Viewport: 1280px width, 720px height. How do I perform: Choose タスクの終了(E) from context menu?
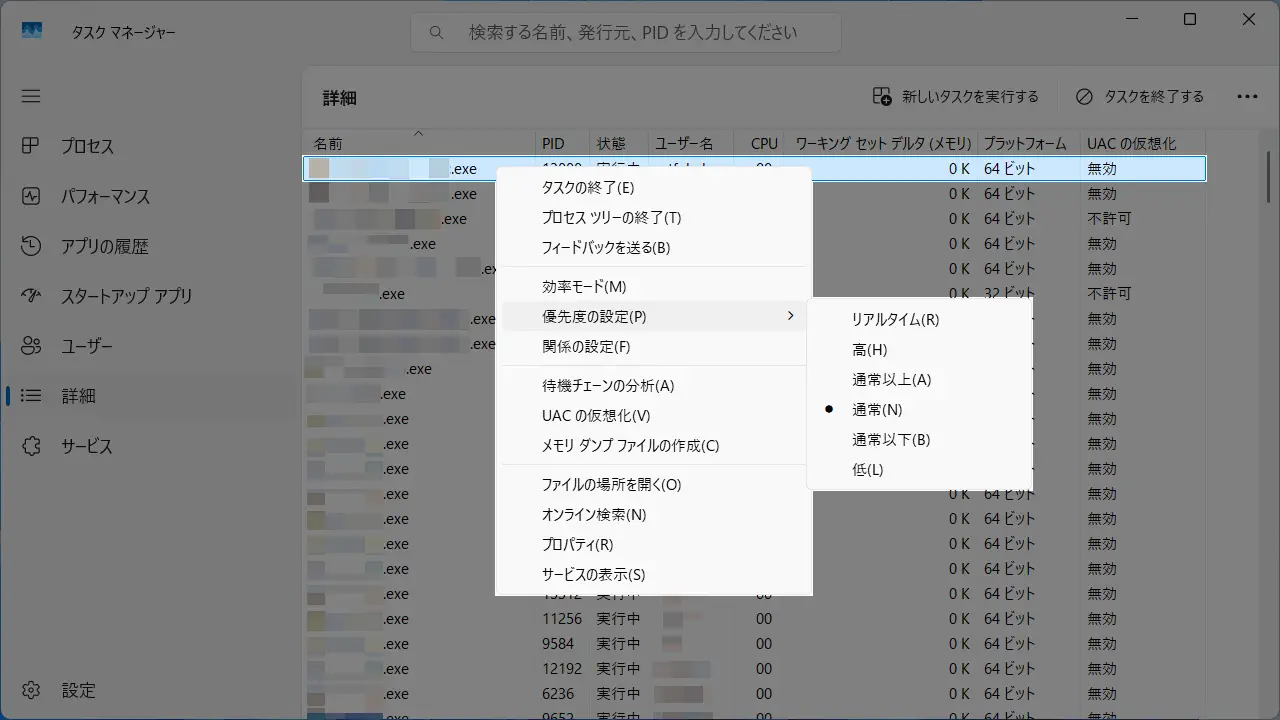click(x=587, y=188)
